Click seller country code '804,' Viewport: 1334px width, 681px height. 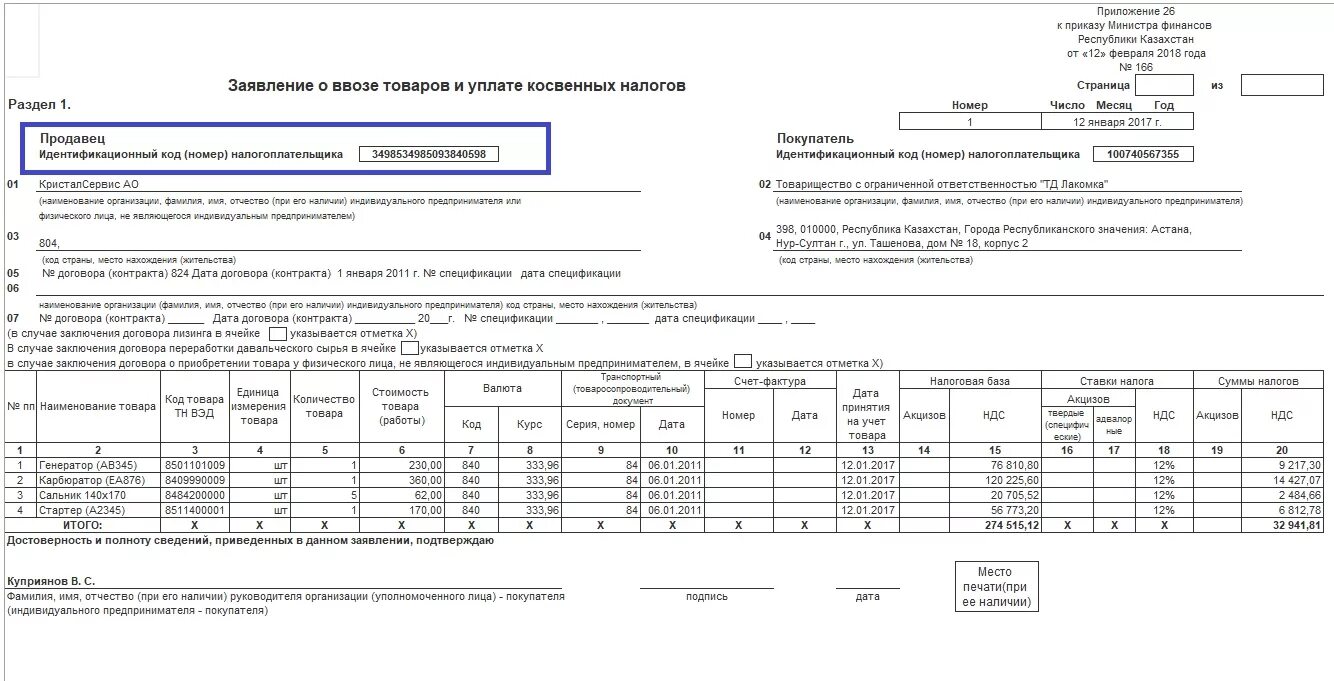(x=49, y=243)
